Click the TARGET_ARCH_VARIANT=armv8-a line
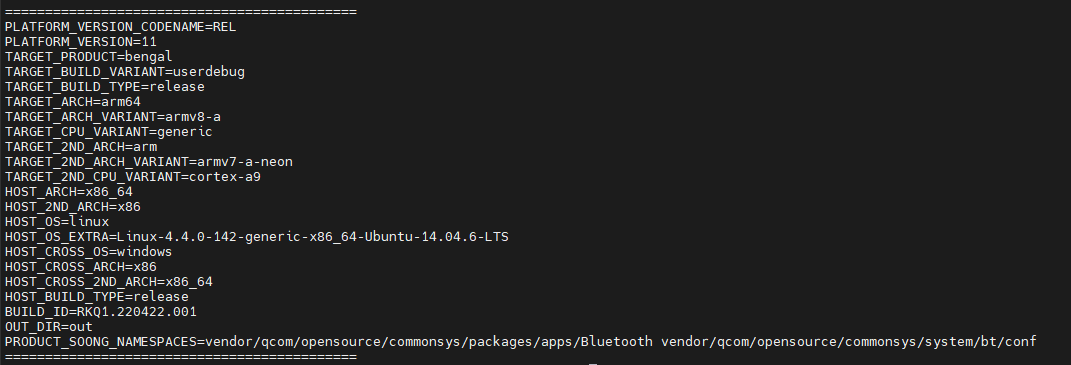 coord(113,118)
